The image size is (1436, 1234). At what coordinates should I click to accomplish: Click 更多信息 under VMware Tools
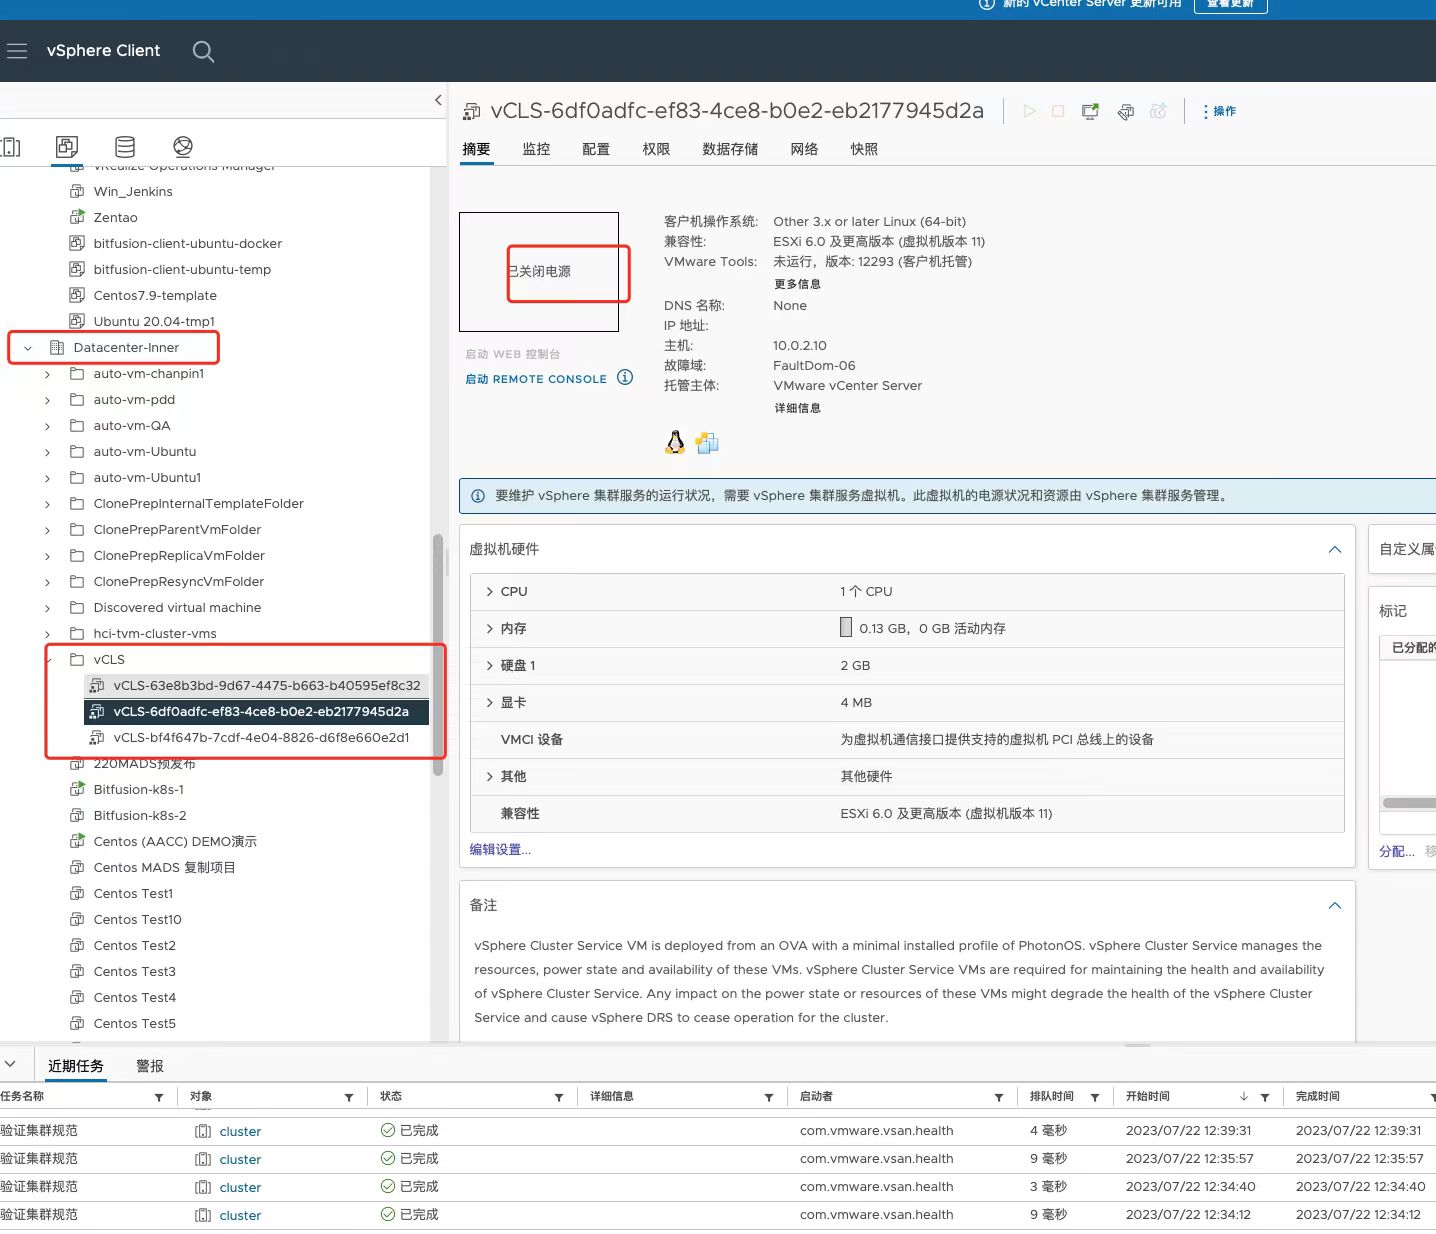[x=797, y=284]
